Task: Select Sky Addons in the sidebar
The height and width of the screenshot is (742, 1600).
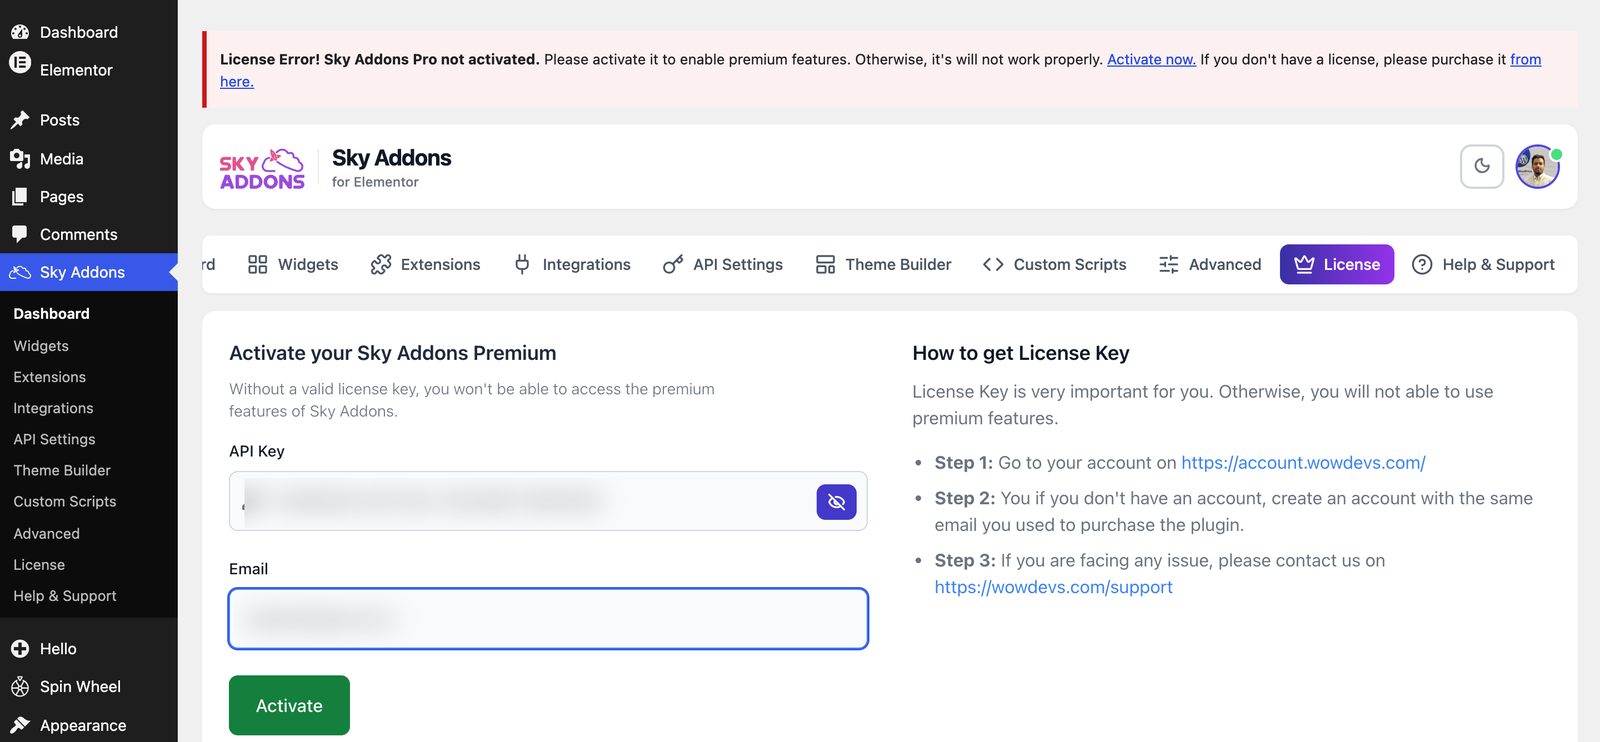Action: point(89,272)
